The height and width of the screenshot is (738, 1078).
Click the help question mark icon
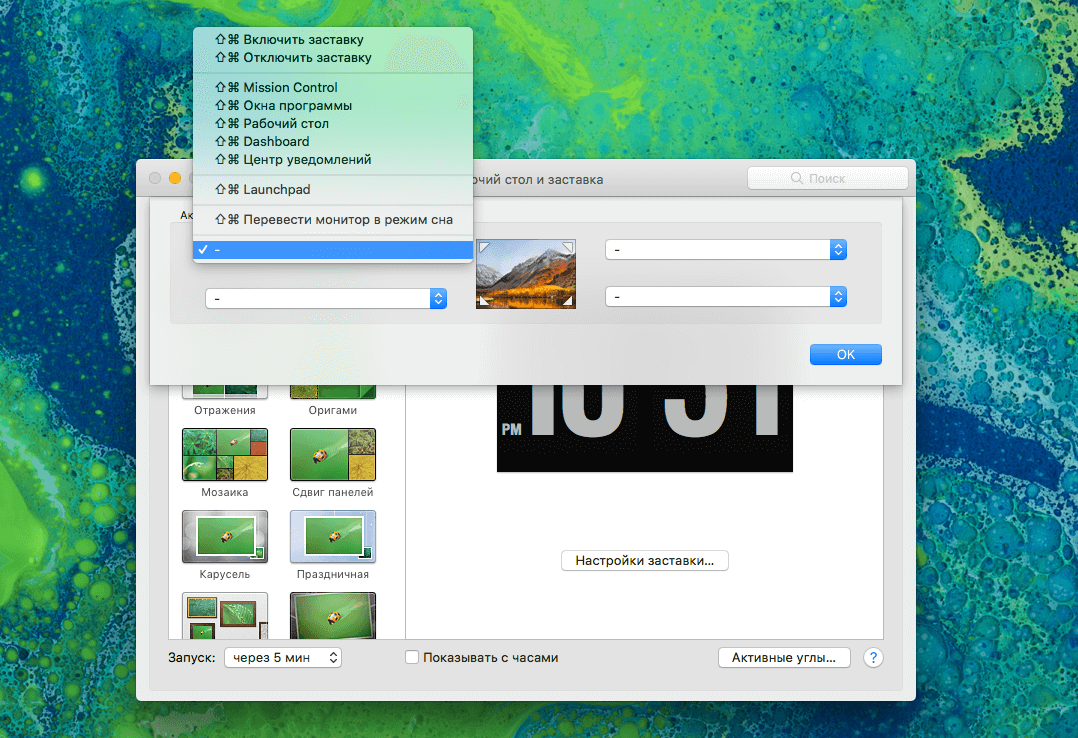(x=872, y=658)
